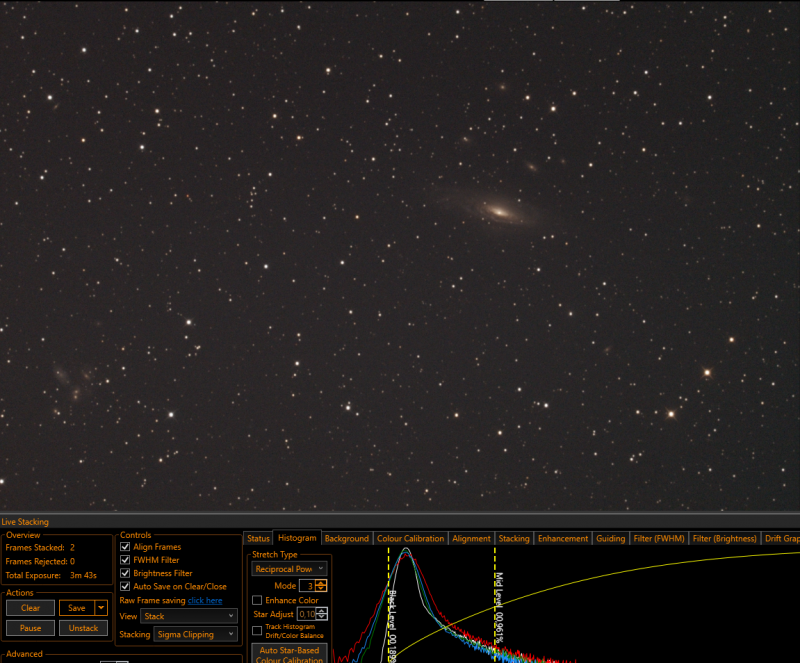Screen dimensions: 800x663
Task: Increase Star Adjust with the up arrow
Action: coord(322,611)
